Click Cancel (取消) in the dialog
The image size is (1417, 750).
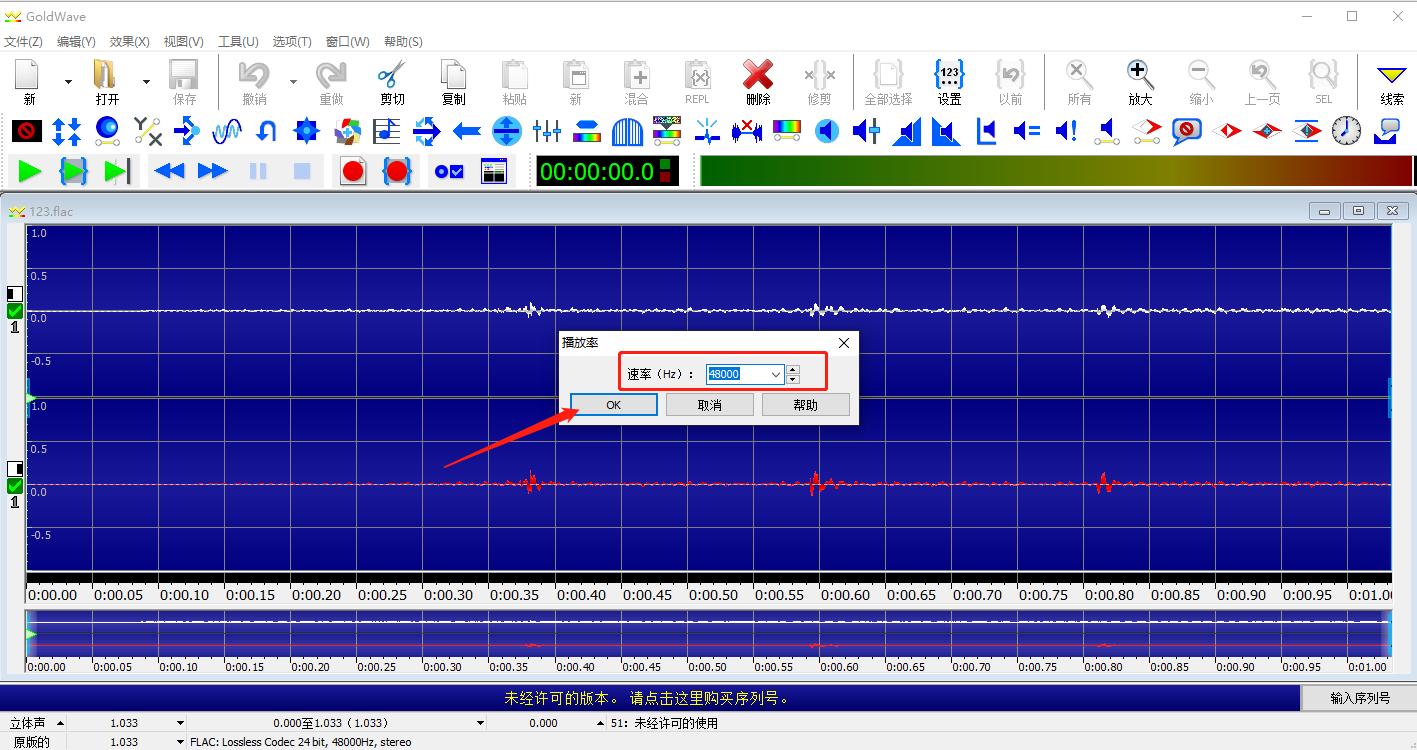point(709,405)
